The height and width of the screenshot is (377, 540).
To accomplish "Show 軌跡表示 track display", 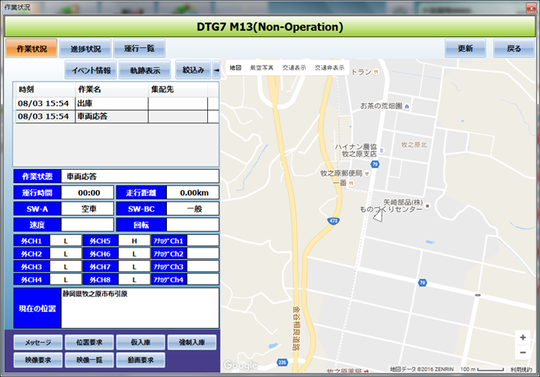I will click(145, 70).
